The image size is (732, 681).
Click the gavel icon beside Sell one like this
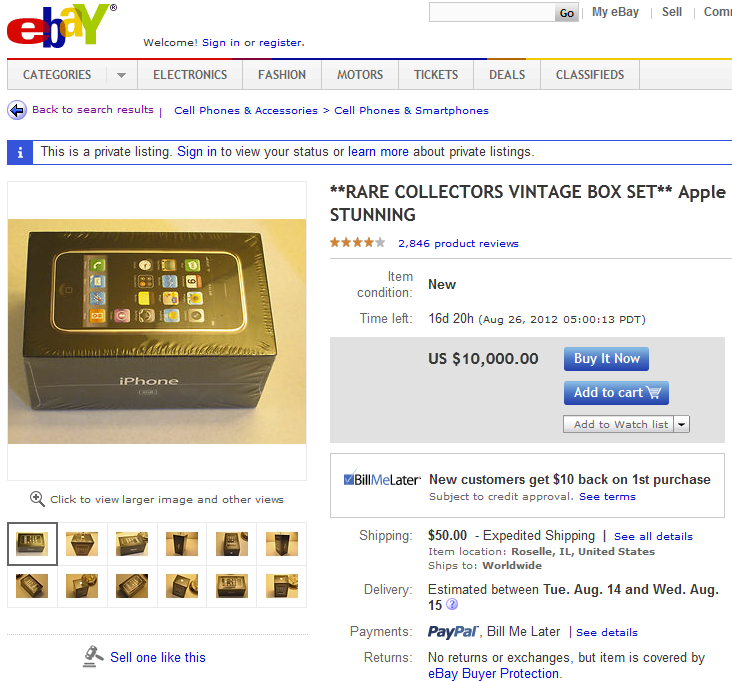(x=93, y=656)
